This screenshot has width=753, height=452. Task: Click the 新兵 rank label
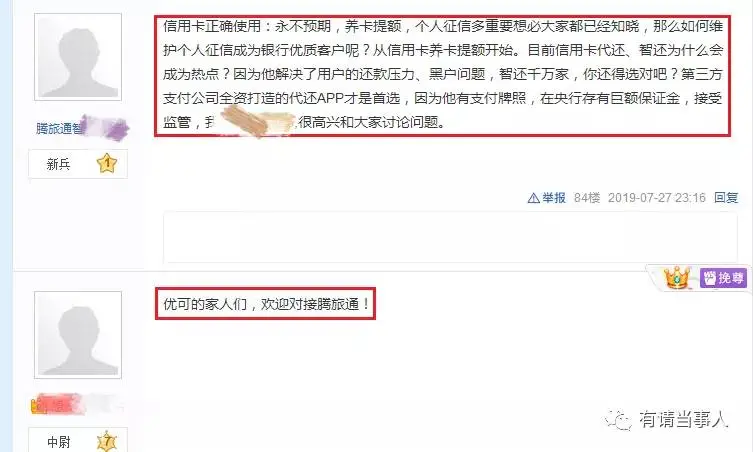[x=59, y=164]
